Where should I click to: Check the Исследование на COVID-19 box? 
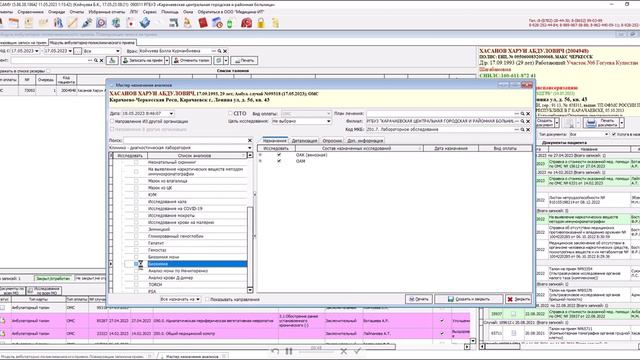136,209
